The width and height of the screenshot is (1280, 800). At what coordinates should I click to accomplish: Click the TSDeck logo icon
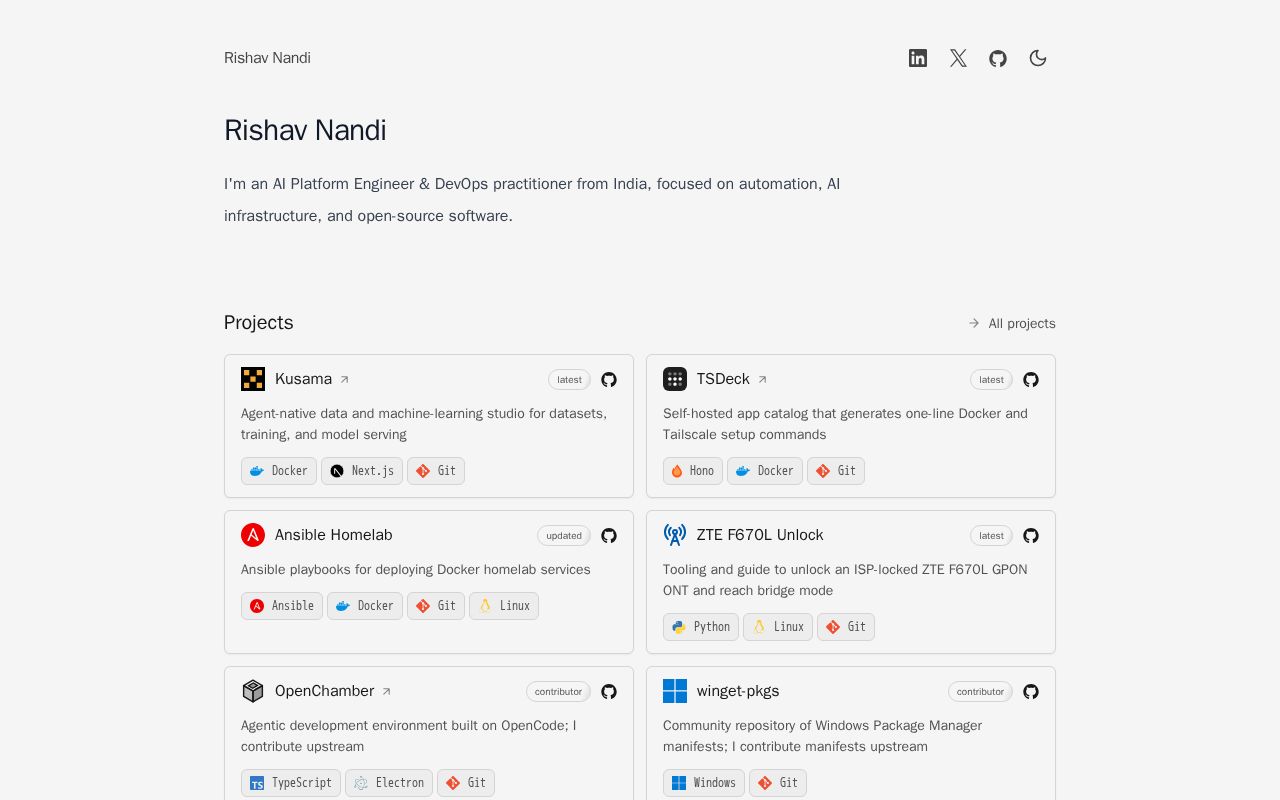675,379
